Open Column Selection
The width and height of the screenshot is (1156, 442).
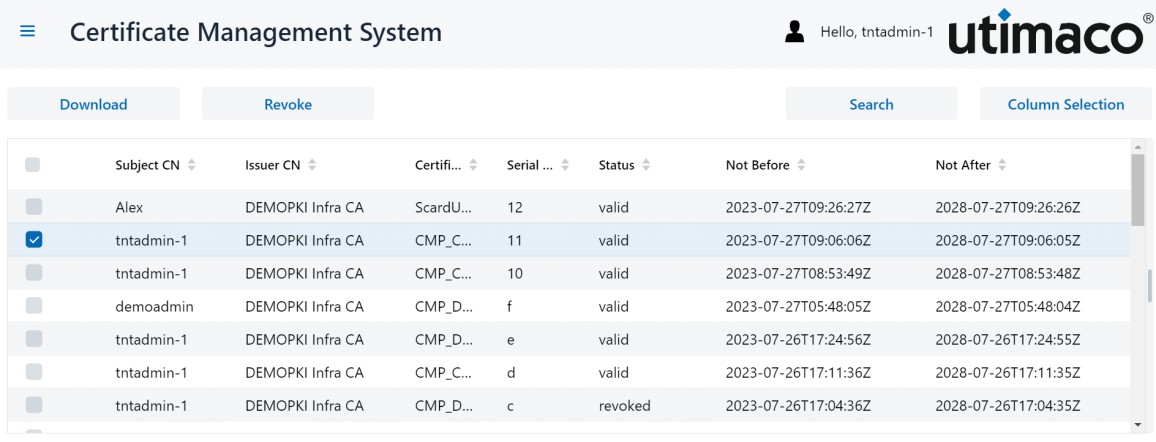tap(1066, 104)
